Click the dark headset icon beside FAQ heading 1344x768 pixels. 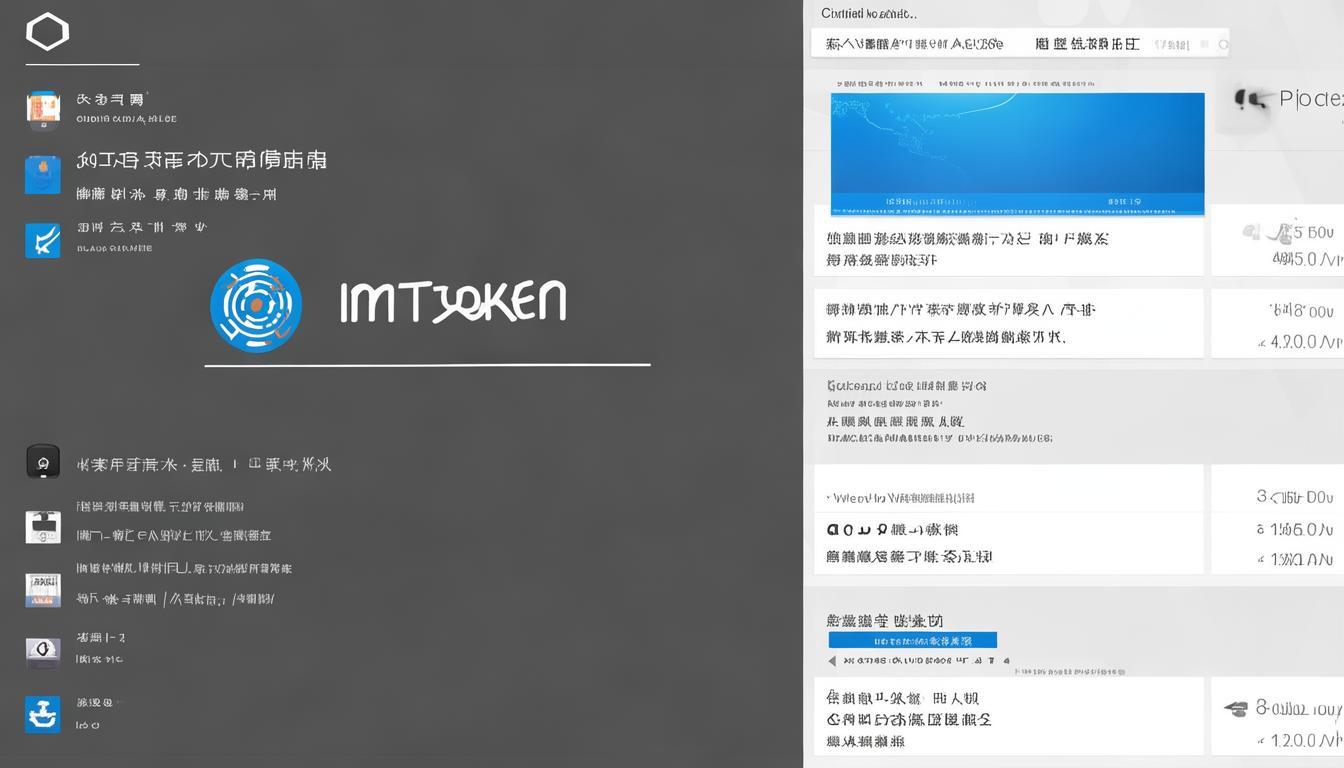click(x=42, y=462)
